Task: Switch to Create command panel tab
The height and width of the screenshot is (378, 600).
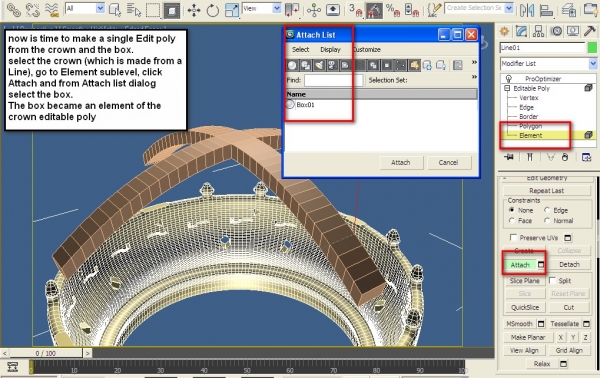Action: [504, 31]
